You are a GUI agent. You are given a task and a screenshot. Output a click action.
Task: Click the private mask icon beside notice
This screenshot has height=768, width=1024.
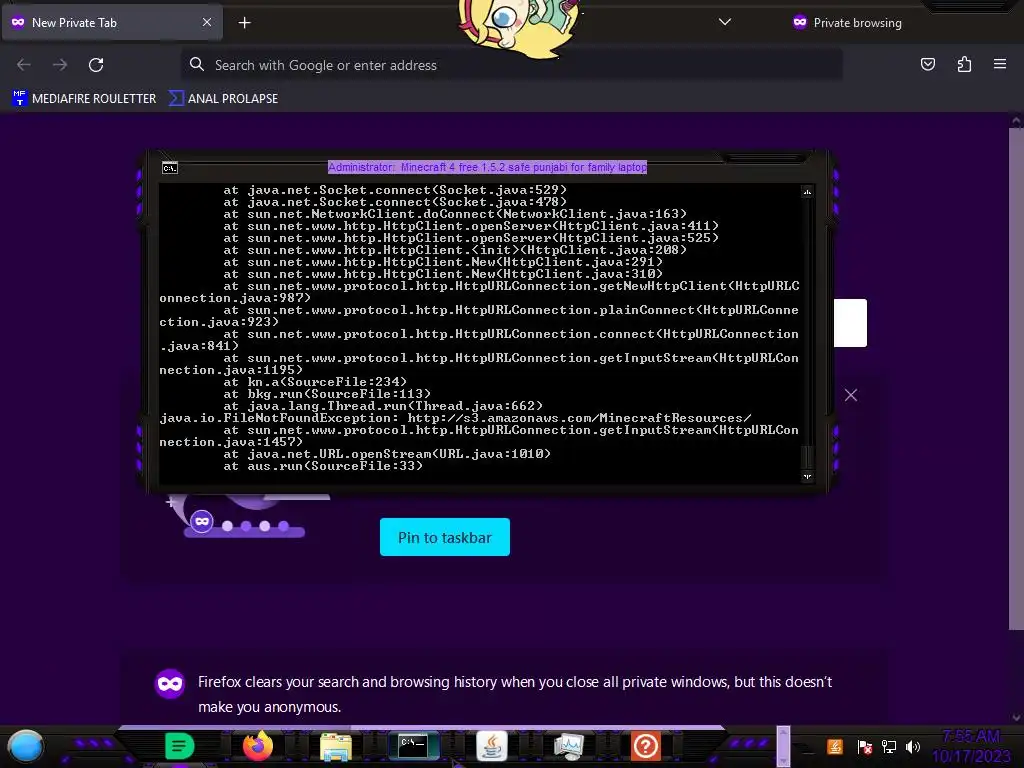pos(170,684)
